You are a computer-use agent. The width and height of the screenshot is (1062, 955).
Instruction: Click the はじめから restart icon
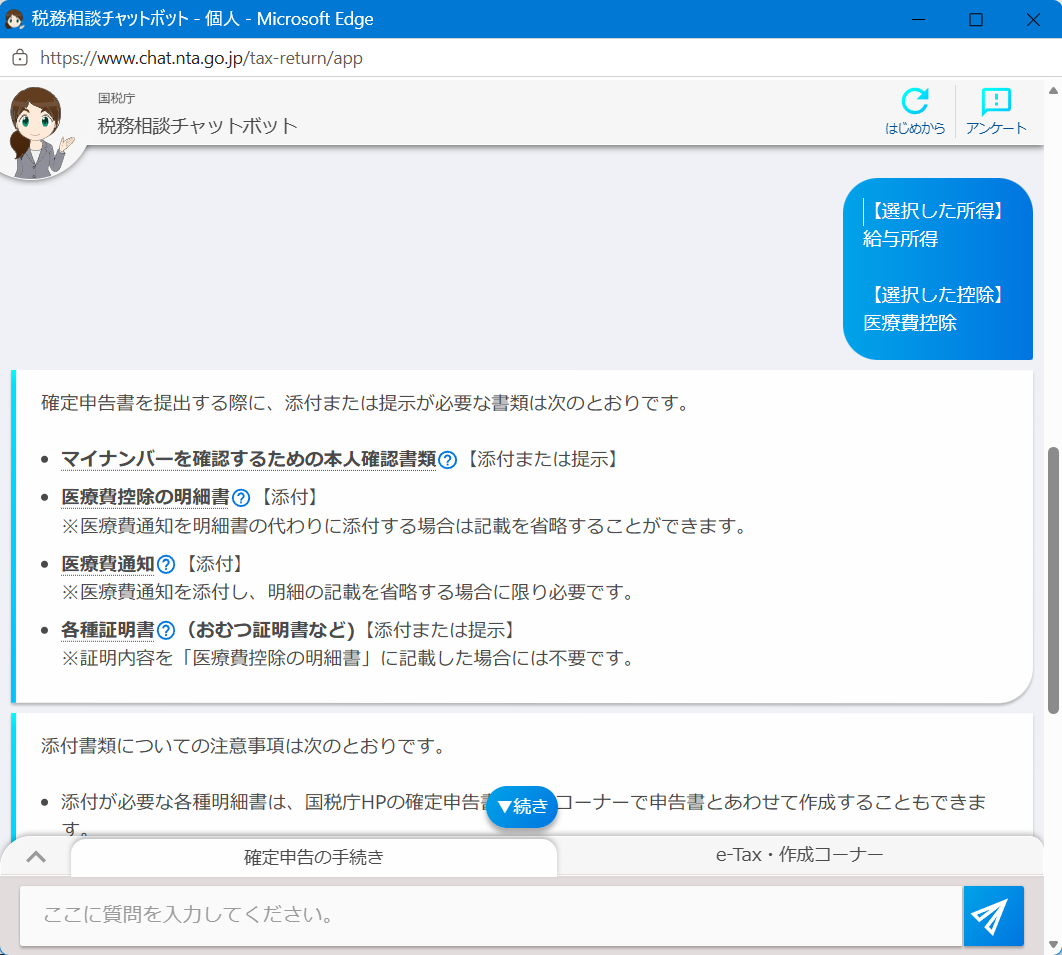(914, 111)
